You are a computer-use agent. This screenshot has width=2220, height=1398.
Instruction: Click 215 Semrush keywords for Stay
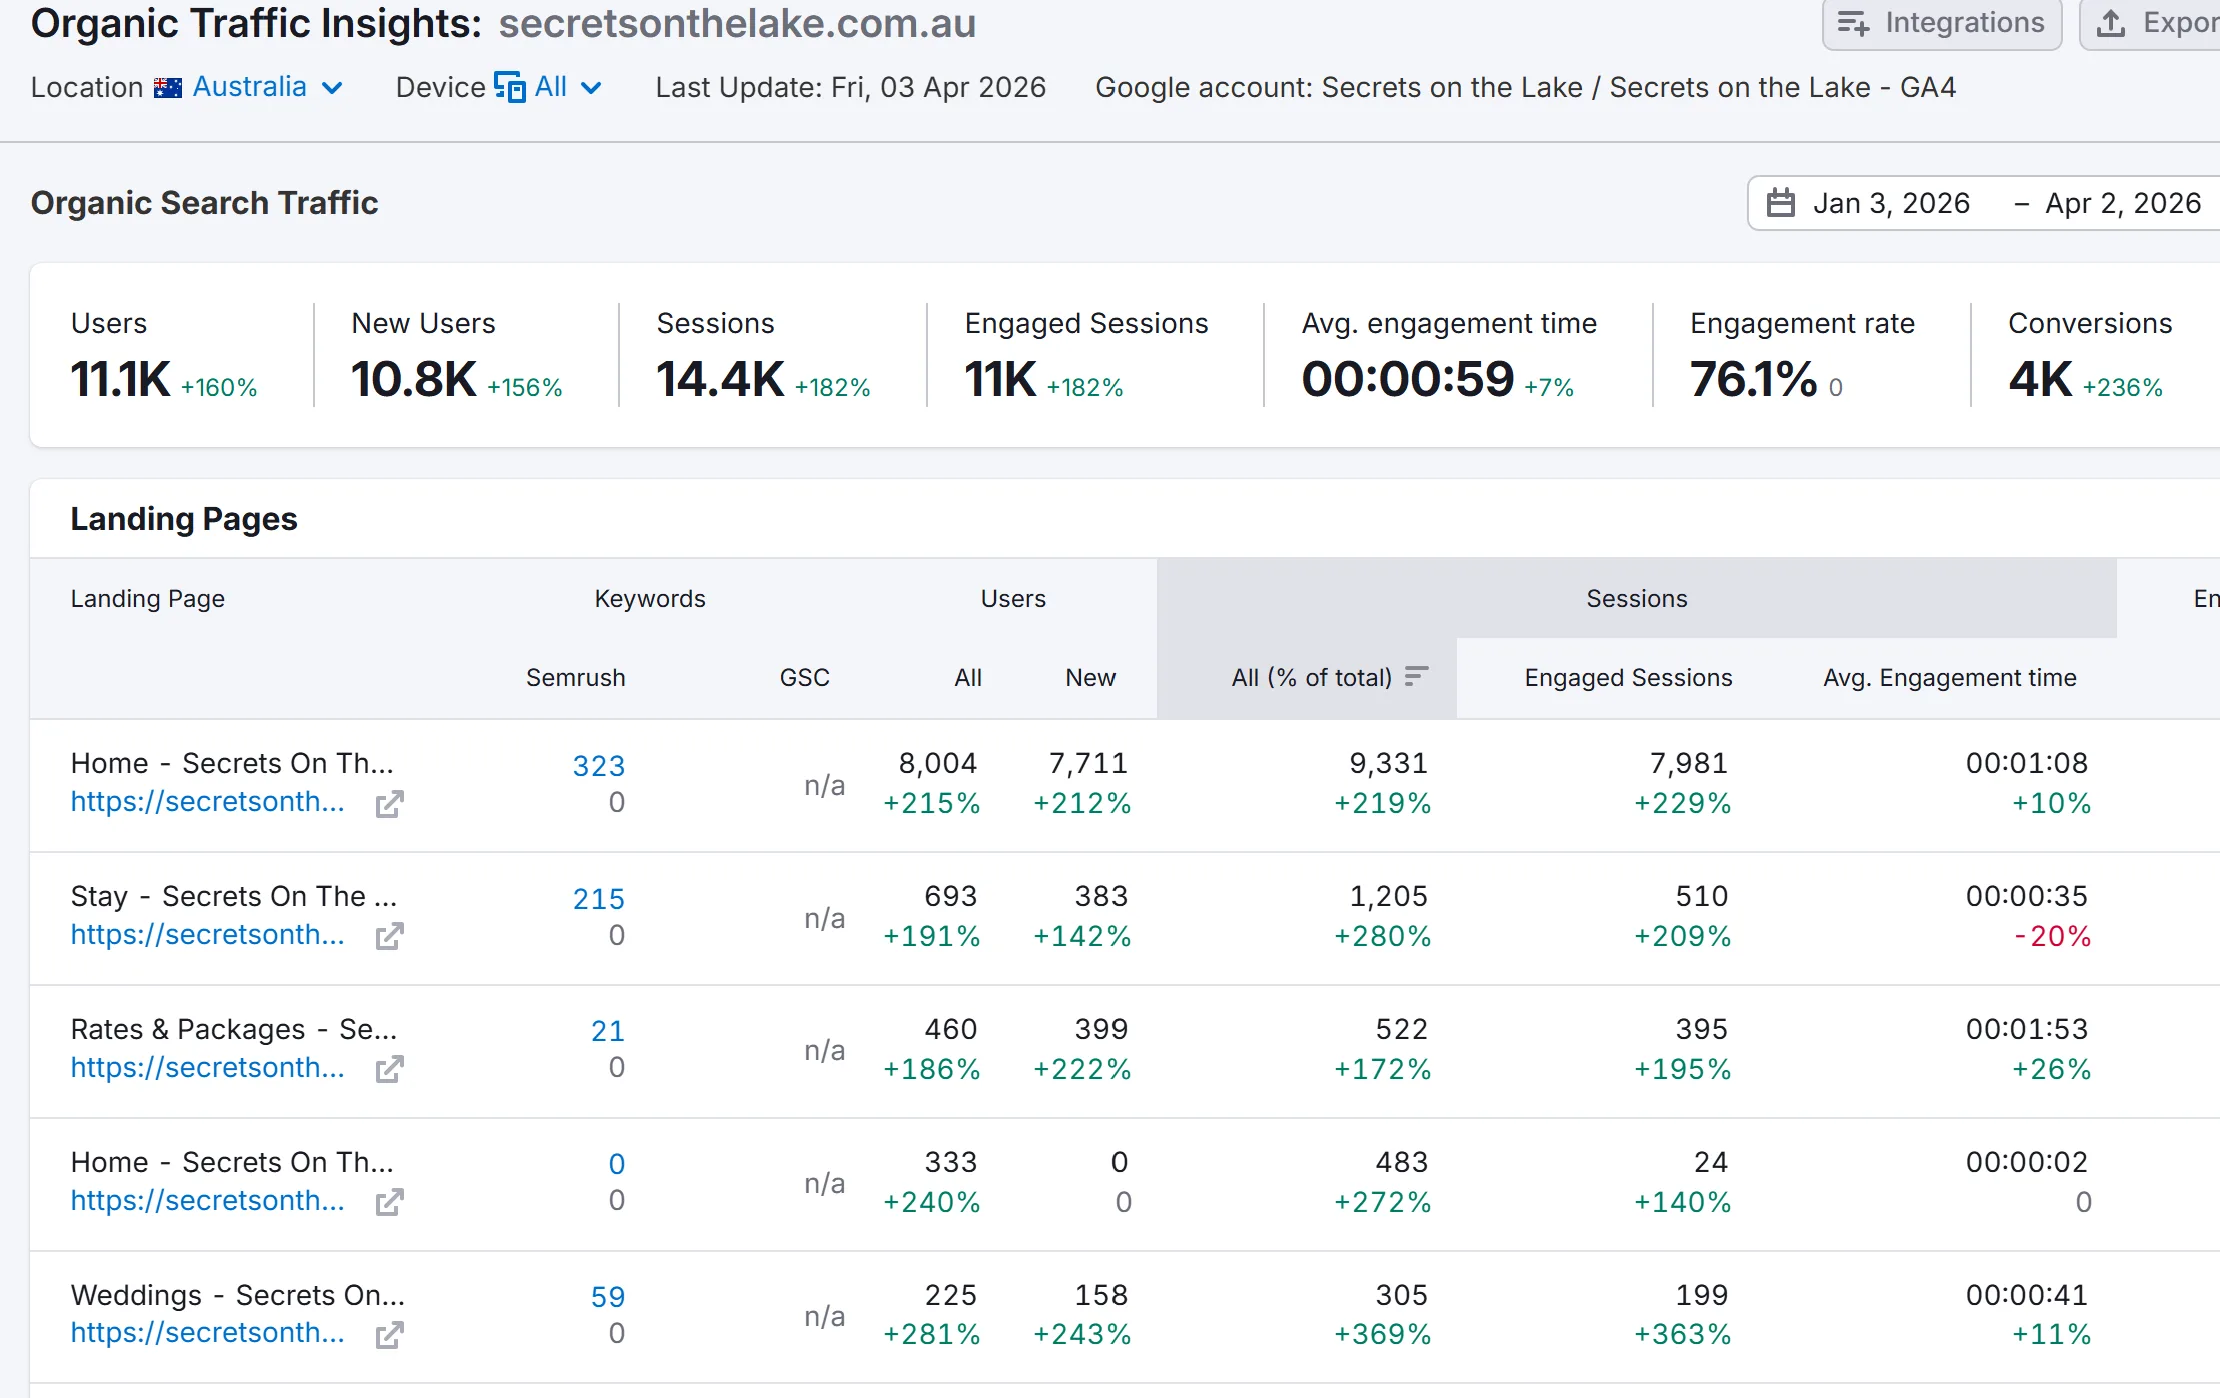pyautogui.click(x=599, y=899)
